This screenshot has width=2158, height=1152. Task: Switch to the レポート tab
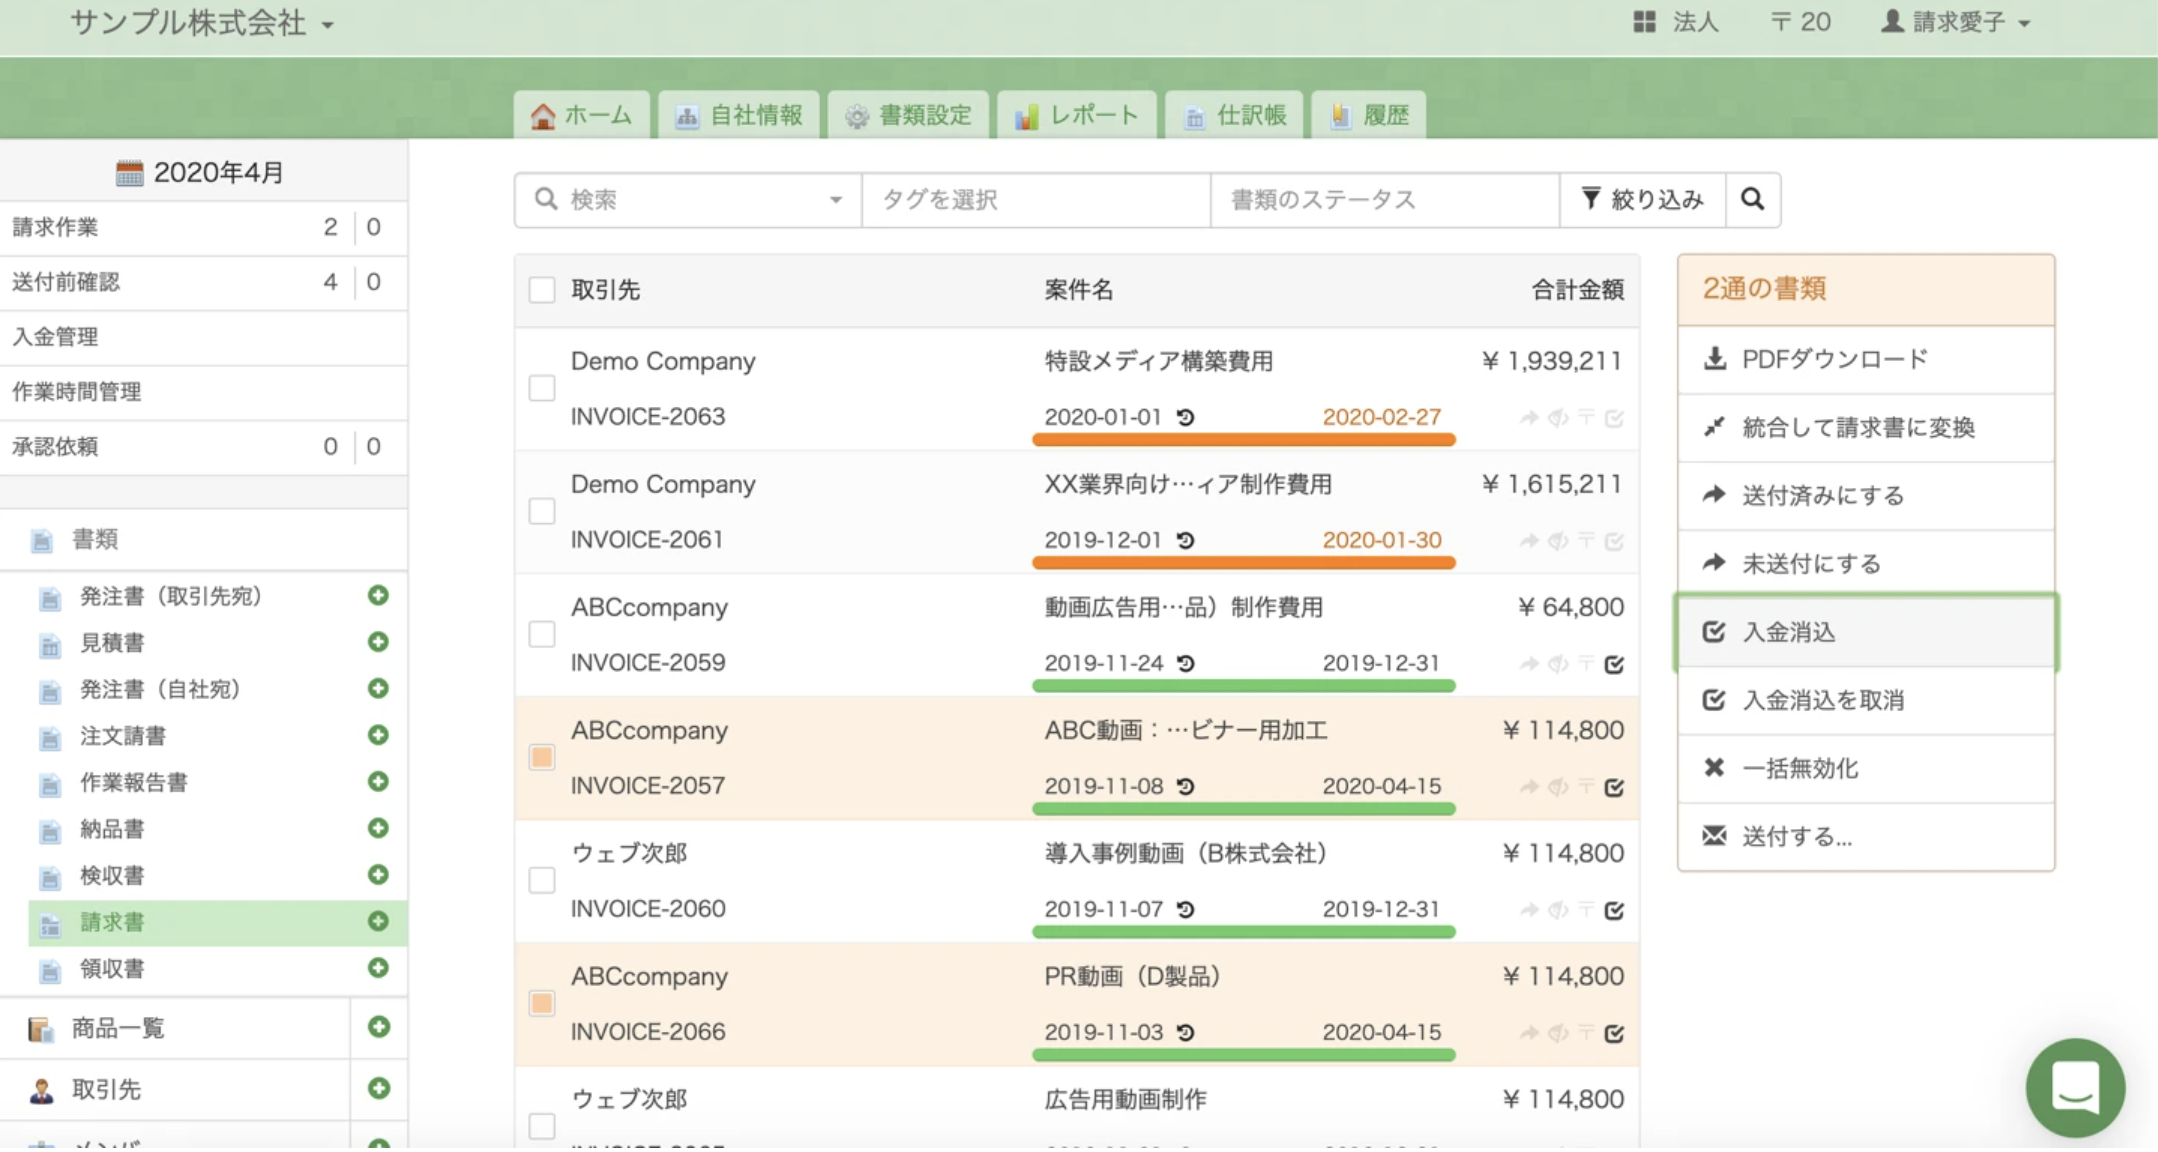tap(1077, 116)
